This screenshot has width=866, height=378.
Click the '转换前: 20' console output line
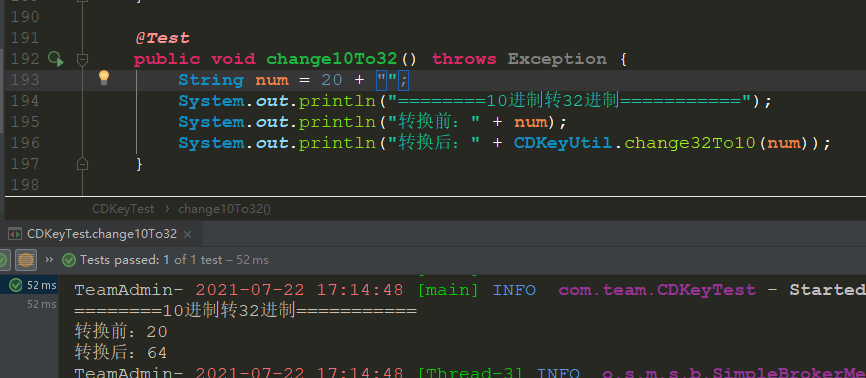coord(121,332)
